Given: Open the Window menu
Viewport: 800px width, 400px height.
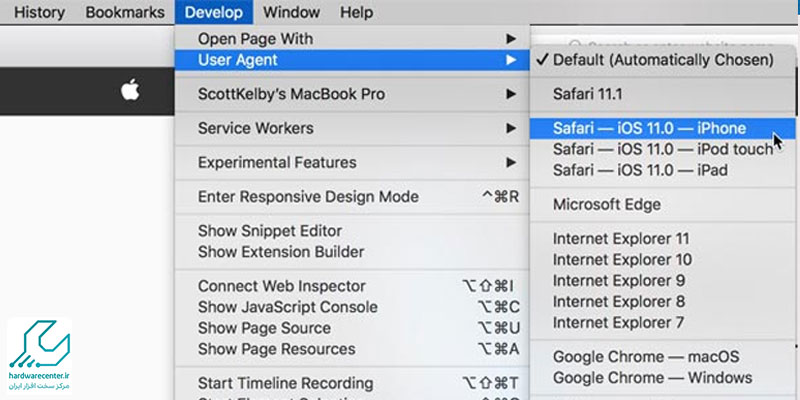Looking at the screenshot, I should click(x=292, y=12).
